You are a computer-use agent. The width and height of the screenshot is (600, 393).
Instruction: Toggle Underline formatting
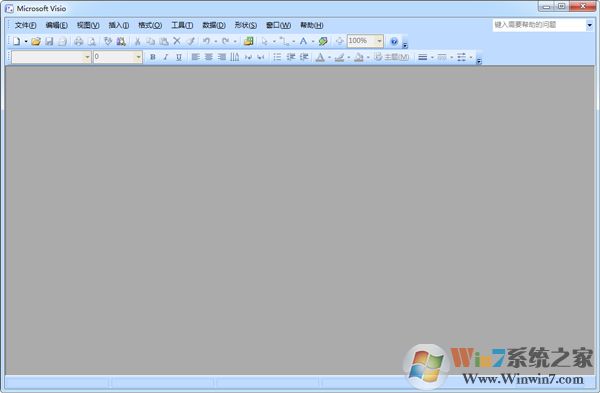[179, 57]
